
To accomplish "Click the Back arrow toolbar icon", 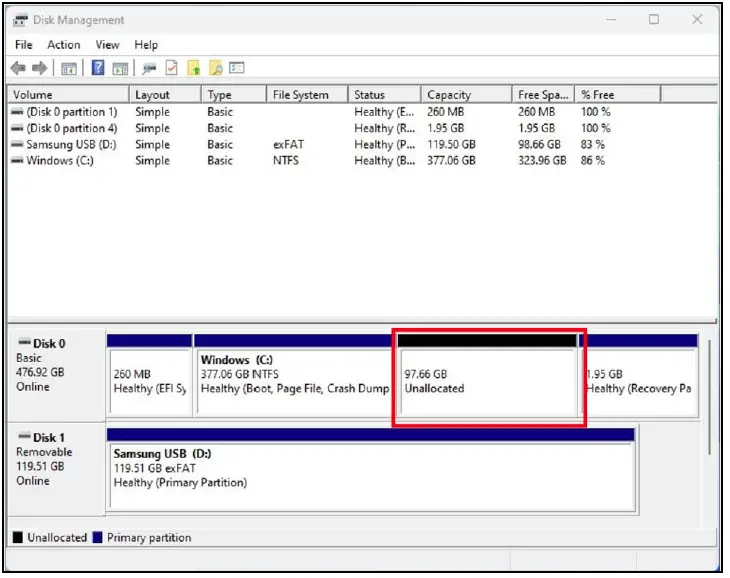I will [18, 68].
